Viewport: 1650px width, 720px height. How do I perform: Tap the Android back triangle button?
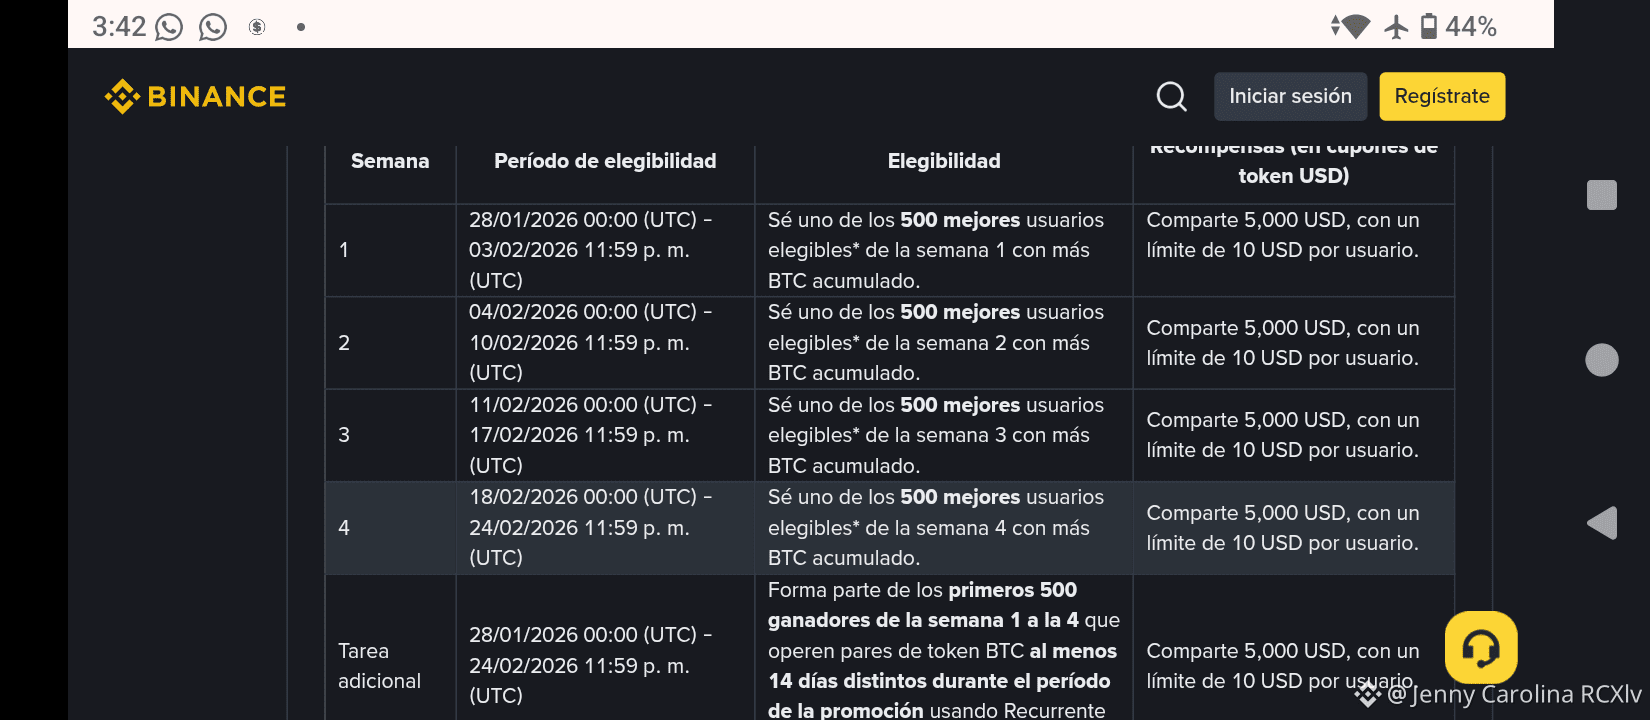coord(1602,523)
